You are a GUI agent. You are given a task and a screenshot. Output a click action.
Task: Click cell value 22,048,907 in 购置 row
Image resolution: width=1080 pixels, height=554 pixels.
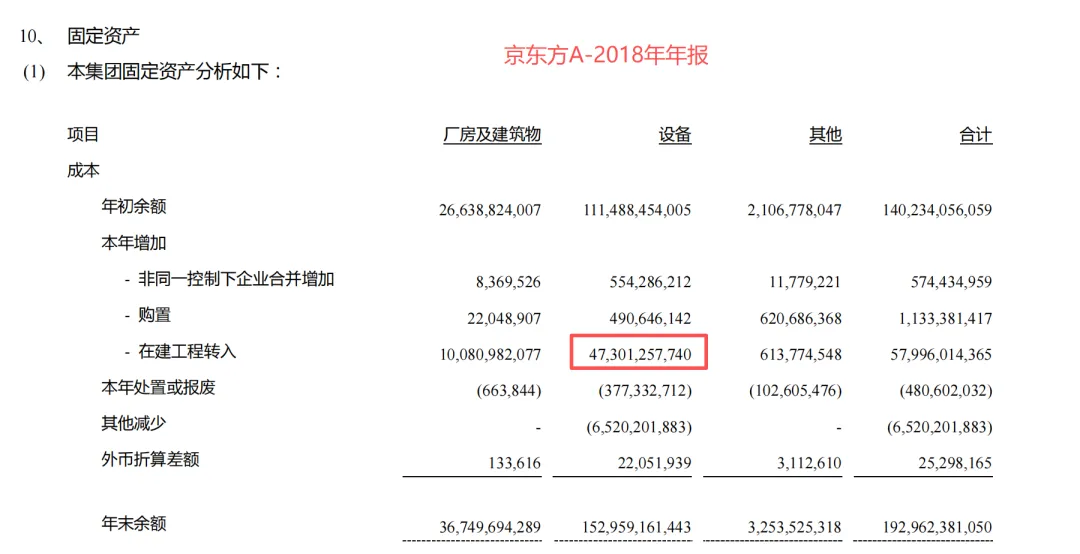tap(504, 318)
